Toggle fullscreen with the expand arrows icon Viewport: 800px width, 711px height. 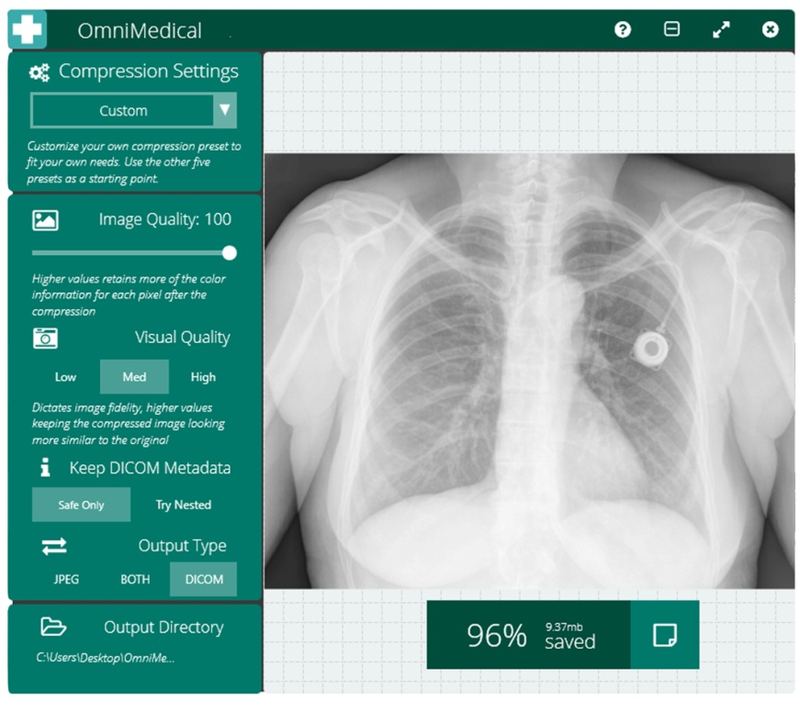pos(721,30)
